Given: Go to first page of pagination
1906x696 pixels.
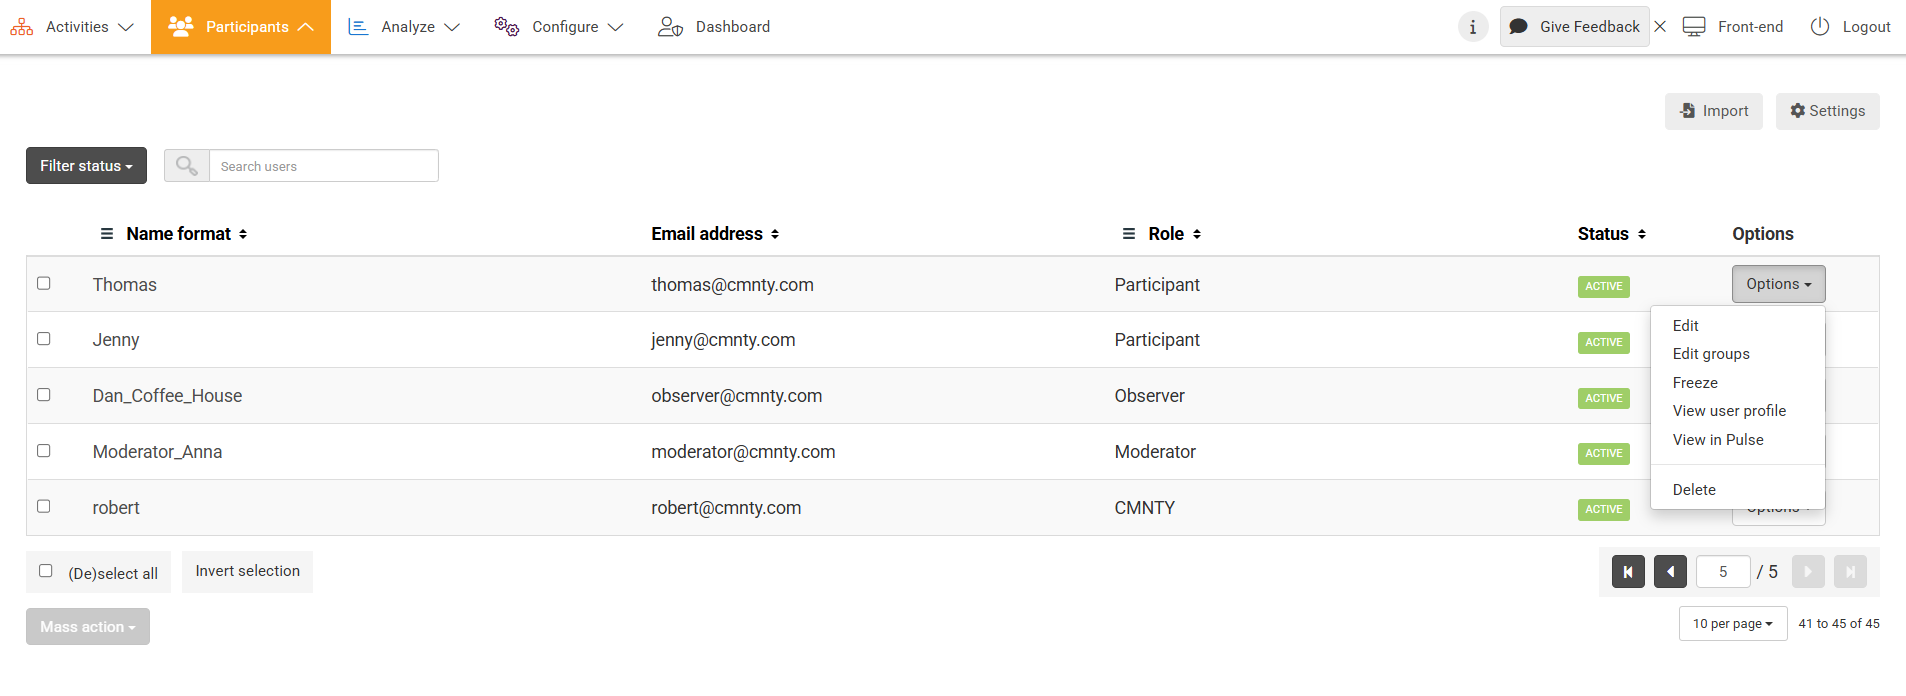Looking at the screenshot, I should pyautogui.click(x=1628, y=572).
